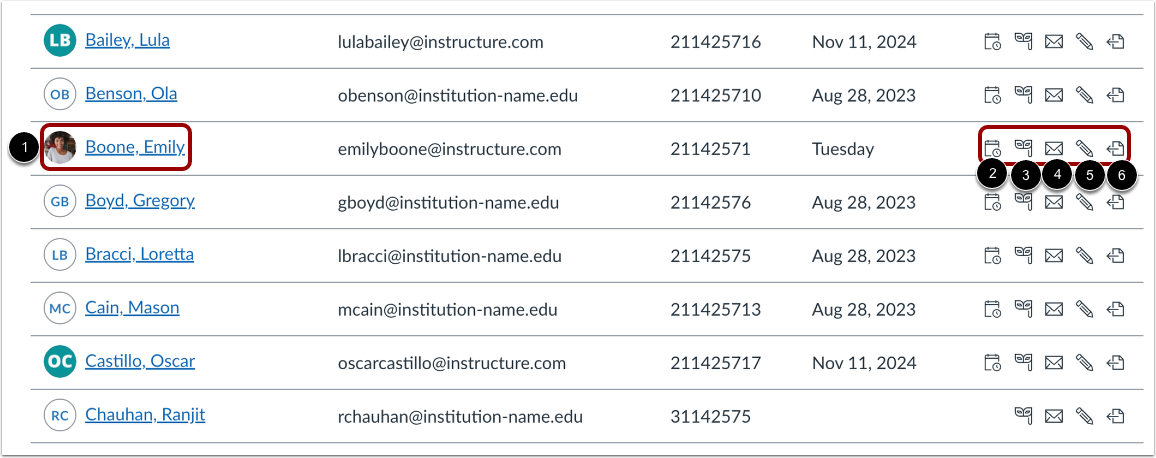The width and height of the screenshot is (1156, 458).
Task: Open Ranjit Chauhan's user profile link
Action: click(x=145, y=415)
